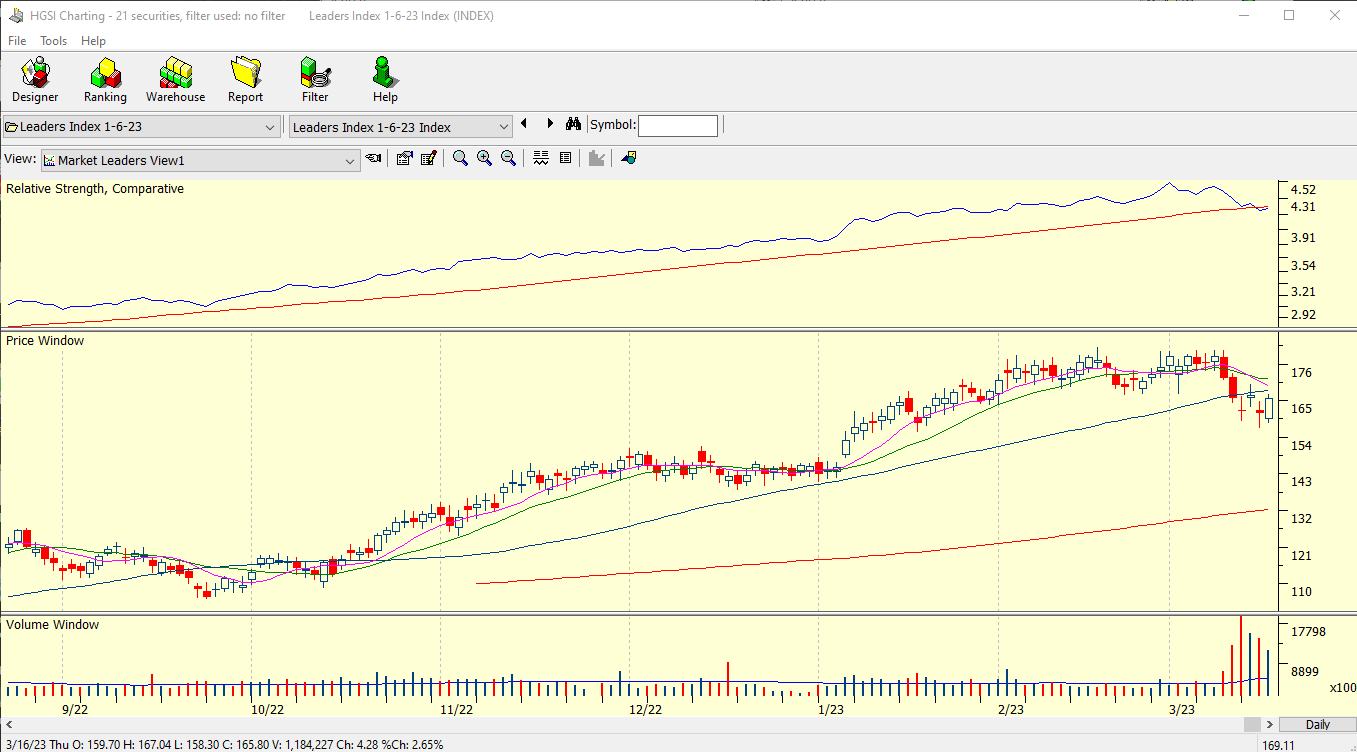
Task: Open the Designer tool
Action: click(35, 80)
